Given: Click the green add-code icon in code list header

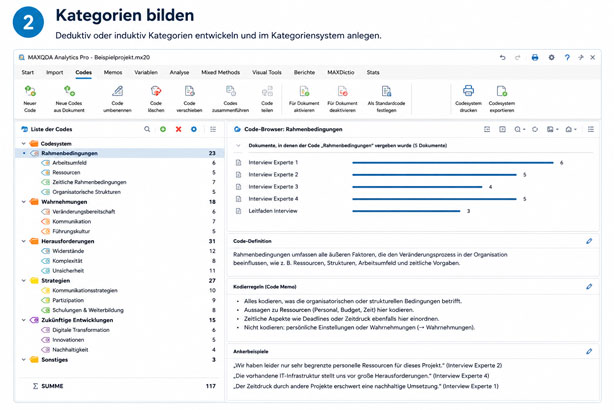Looking at the screenshot, I should [163, 129].
